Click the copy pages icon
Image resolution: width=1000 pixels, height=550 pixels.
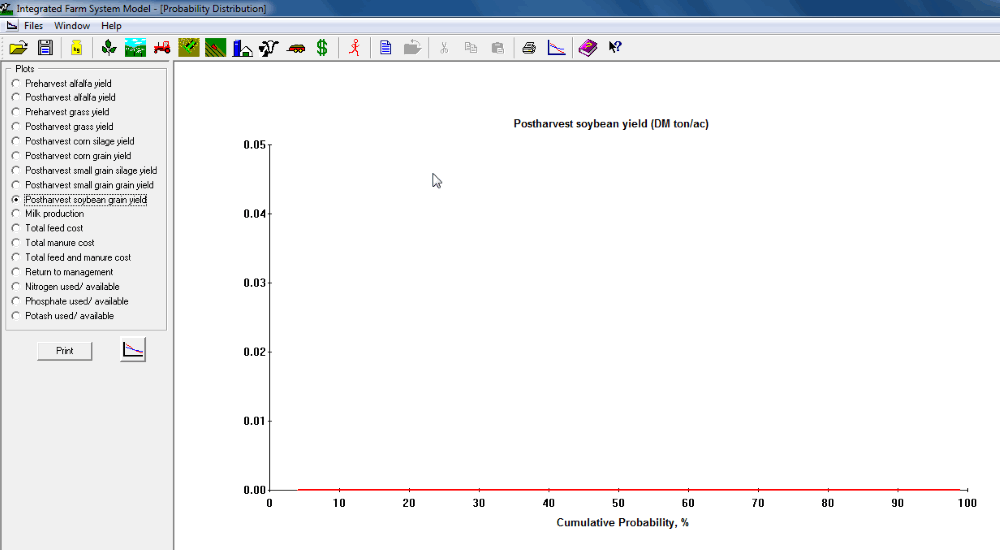pyautogui.click(x=471, y=48)
